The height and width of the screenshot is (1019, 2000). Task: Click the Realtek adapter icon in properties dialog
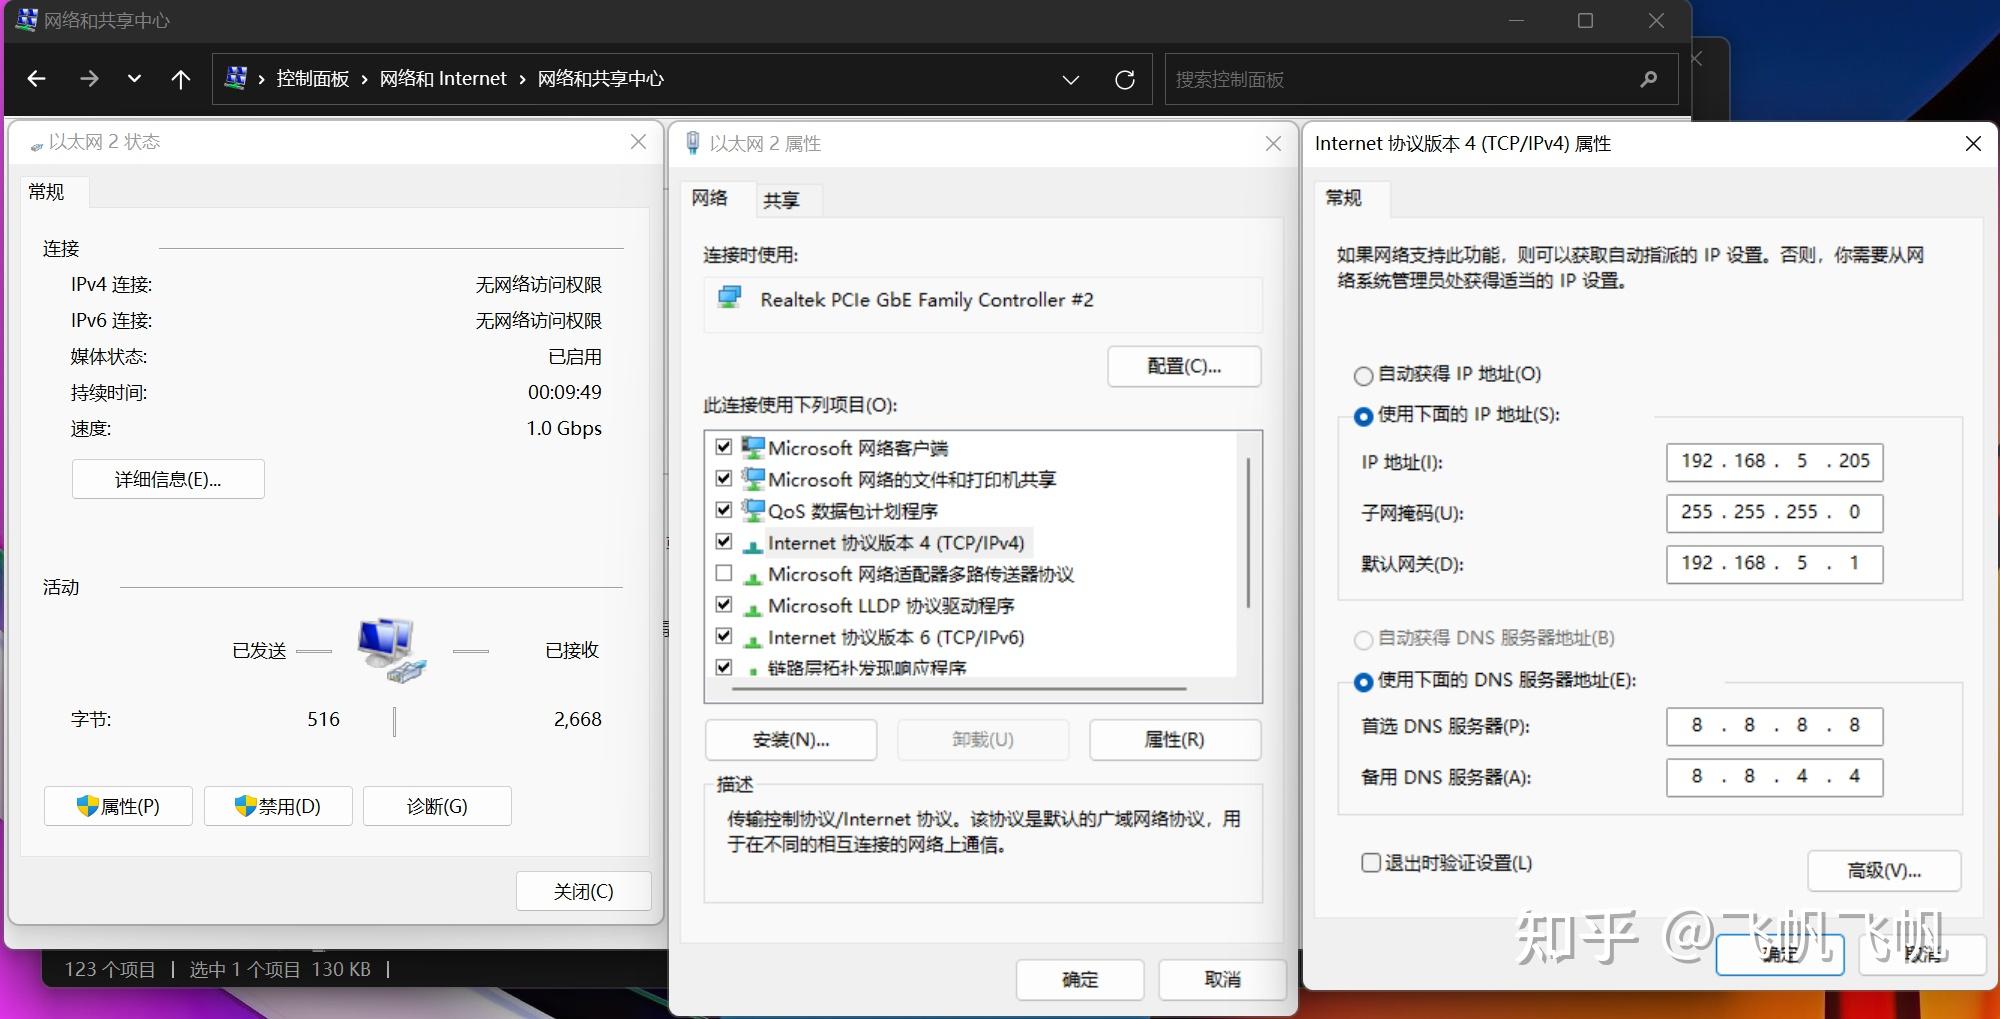coord(729,297)
